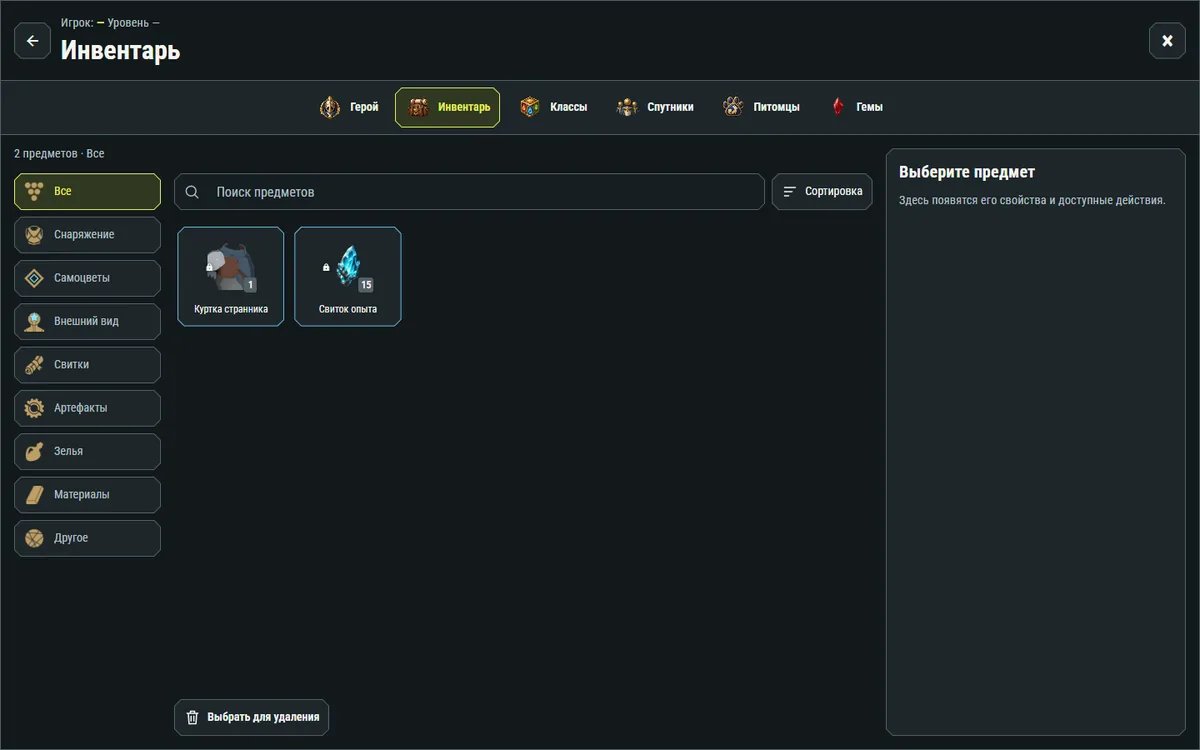This screenshot has height=750, width=1200.
Task: Click the trash can delete icon
Action: coord(193,717)
